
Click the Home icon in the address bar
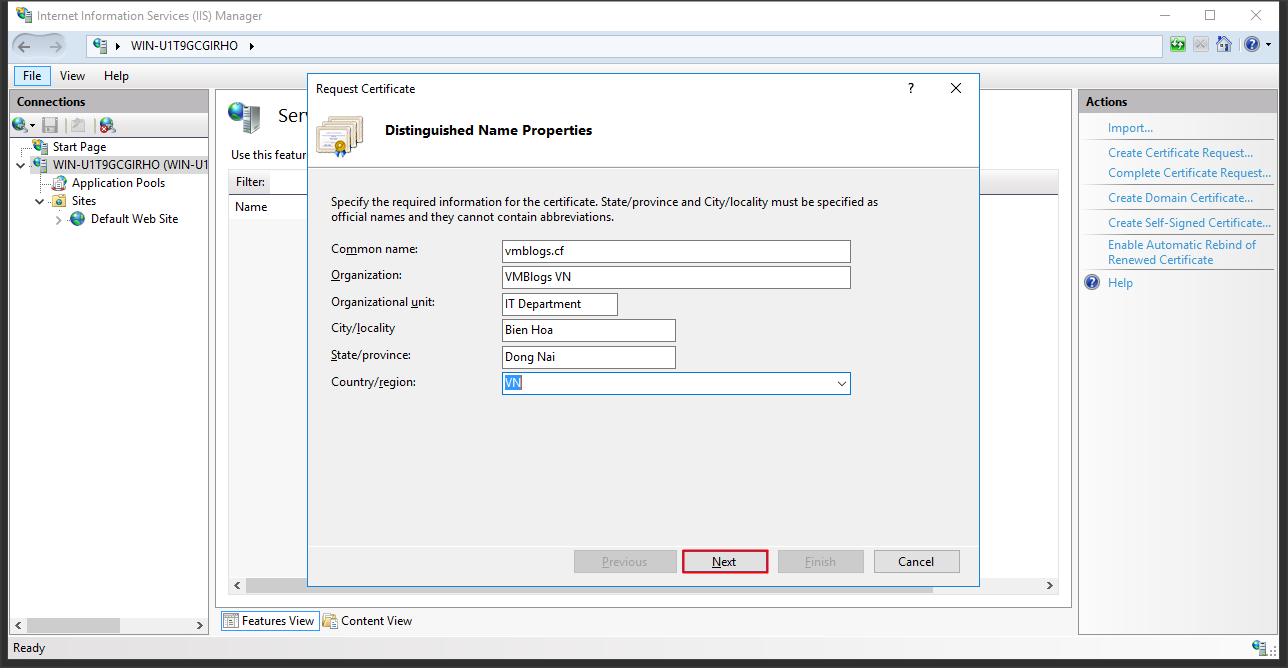point(1223,45)
